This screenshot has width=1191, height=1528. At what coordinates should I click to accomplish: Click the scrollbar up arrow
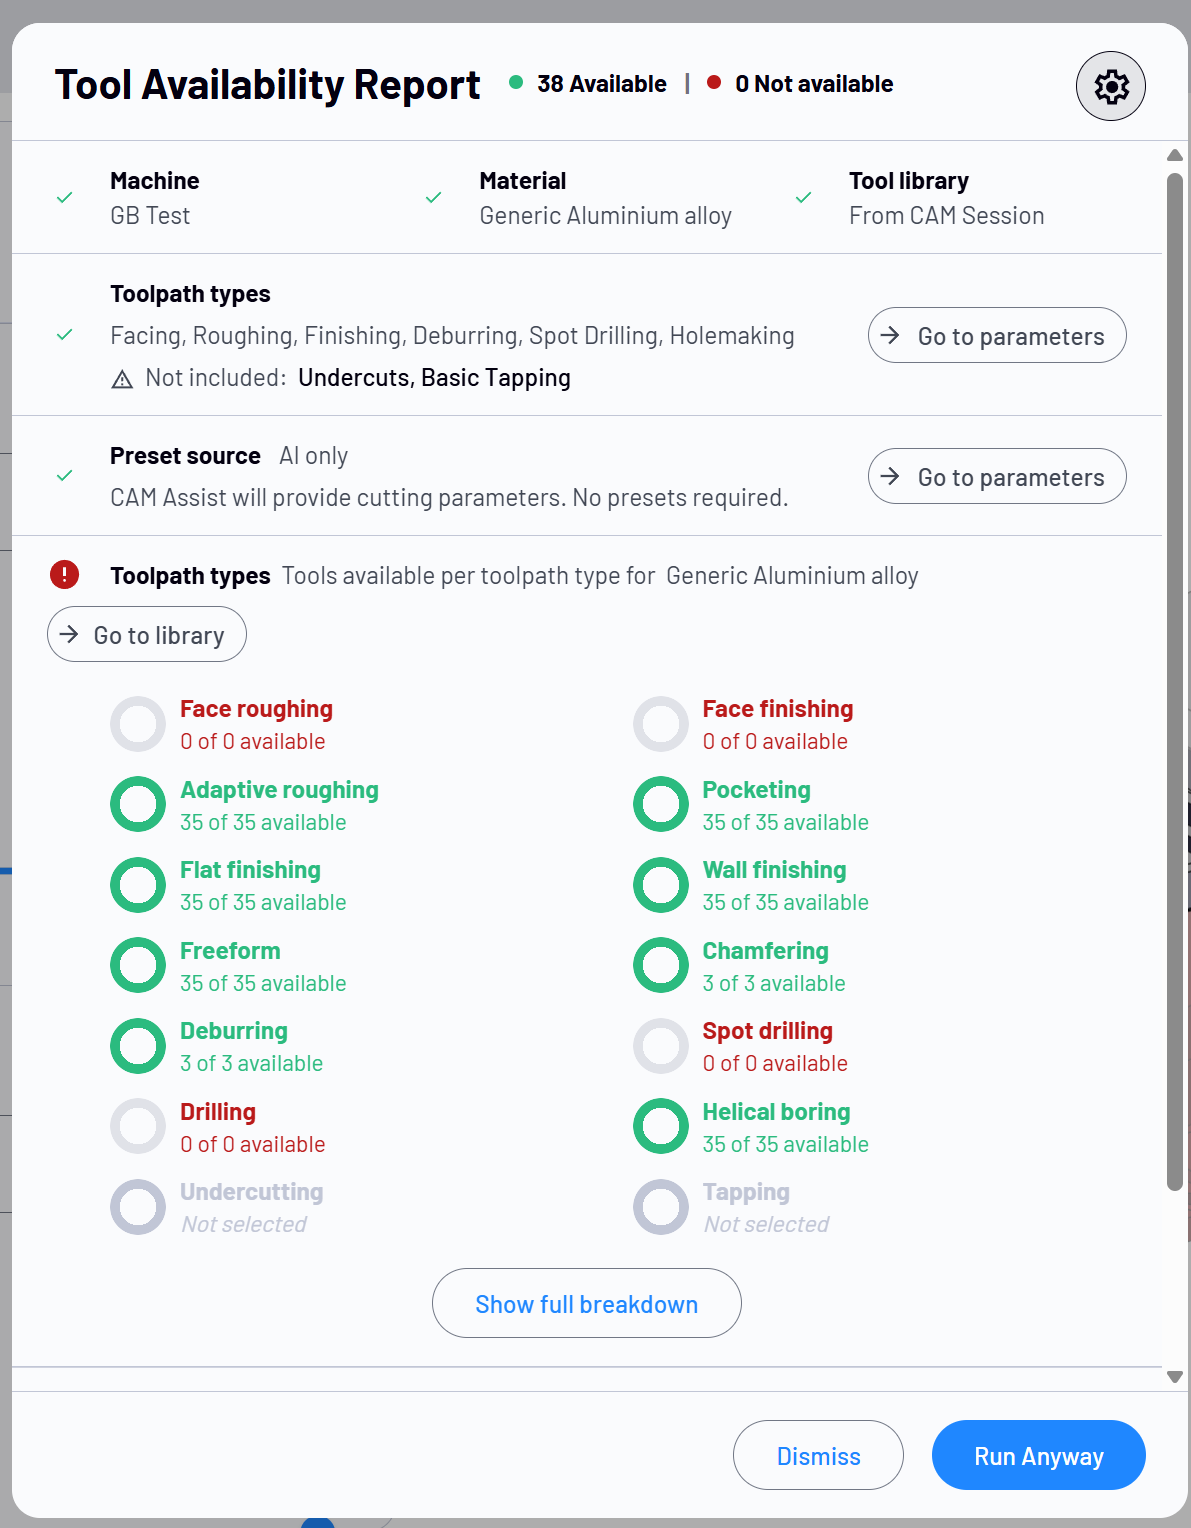tap(1175, 155)
